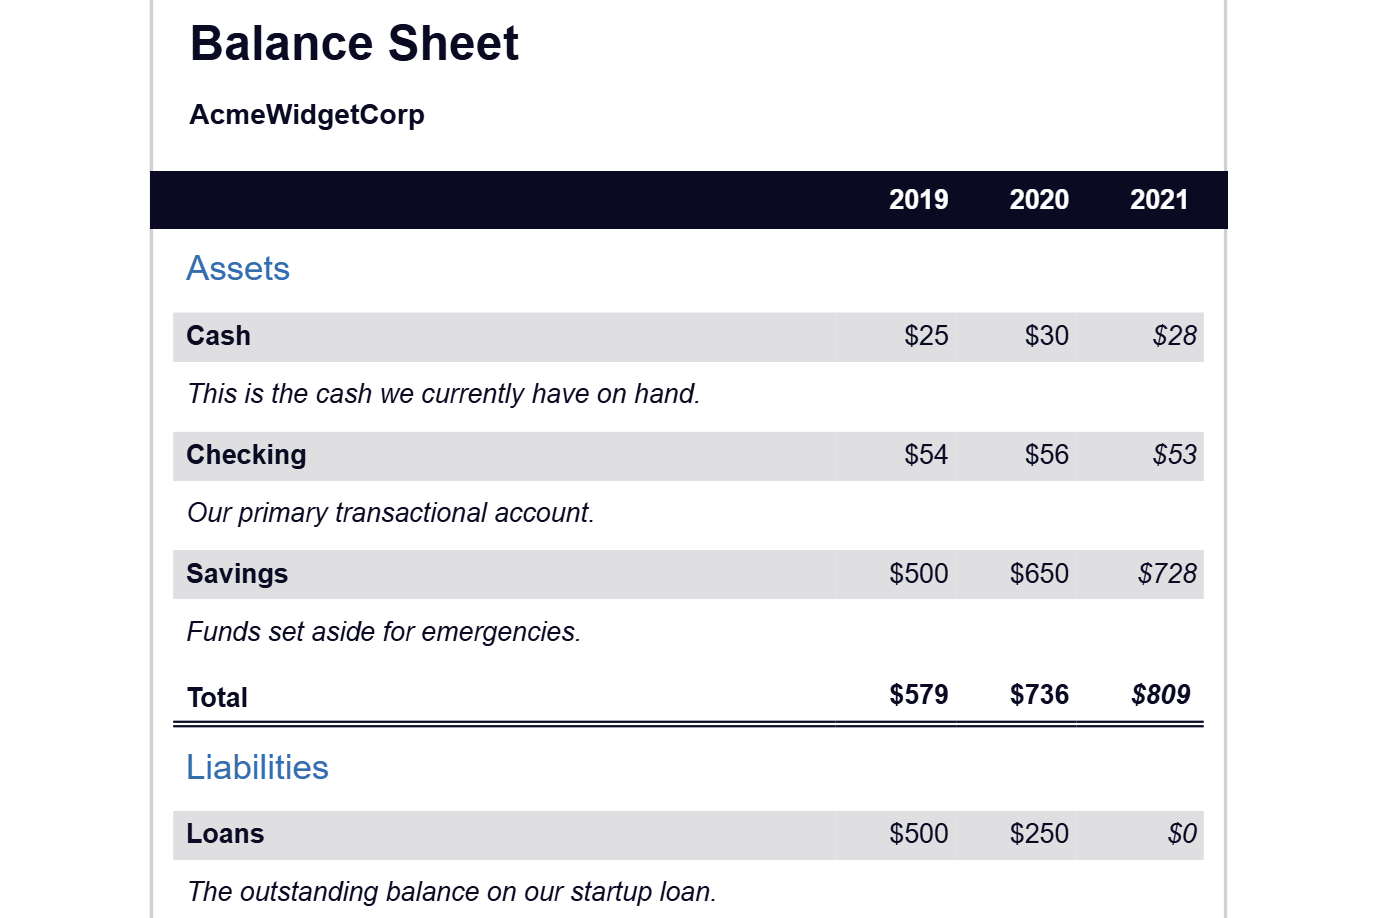Select the AcmeWidgetCorp company name
The image size is (1376, 918).
[x=307, y=115]
